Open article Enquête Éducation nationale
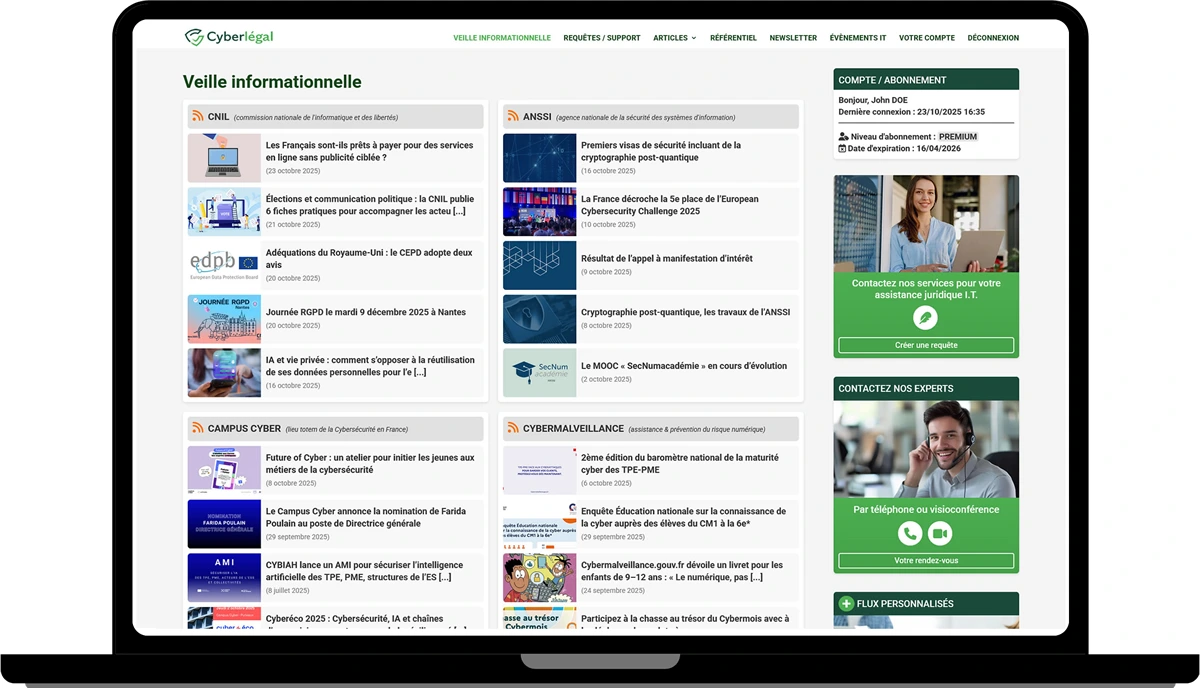 pos(684,517)
